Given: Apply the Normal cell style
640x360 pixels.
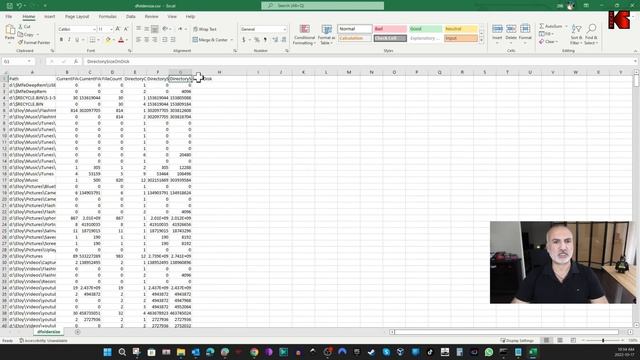Looking at the screenshot, I should pos(355,29).
